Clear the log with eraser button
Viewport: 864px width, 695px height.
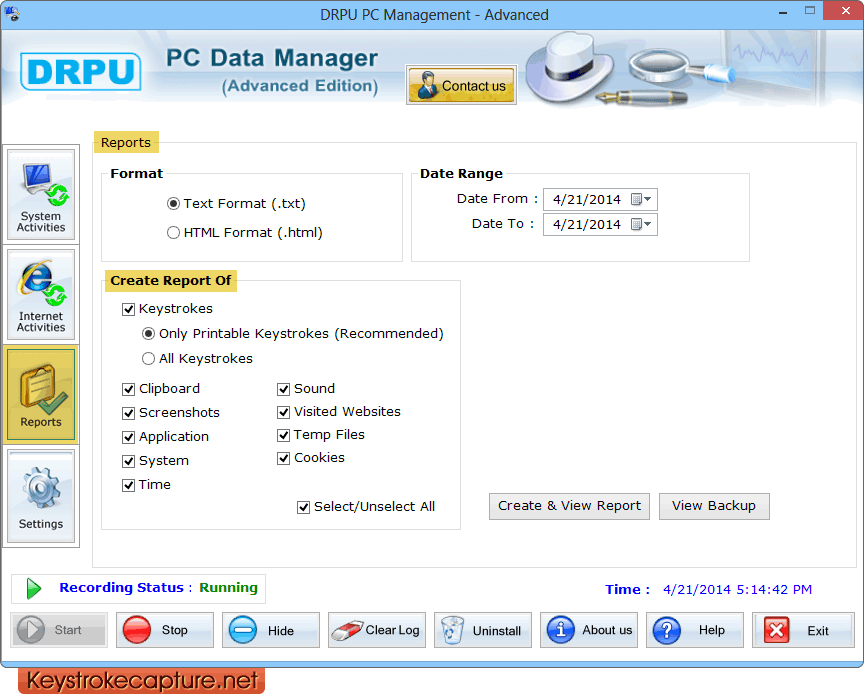click(377, 629)
